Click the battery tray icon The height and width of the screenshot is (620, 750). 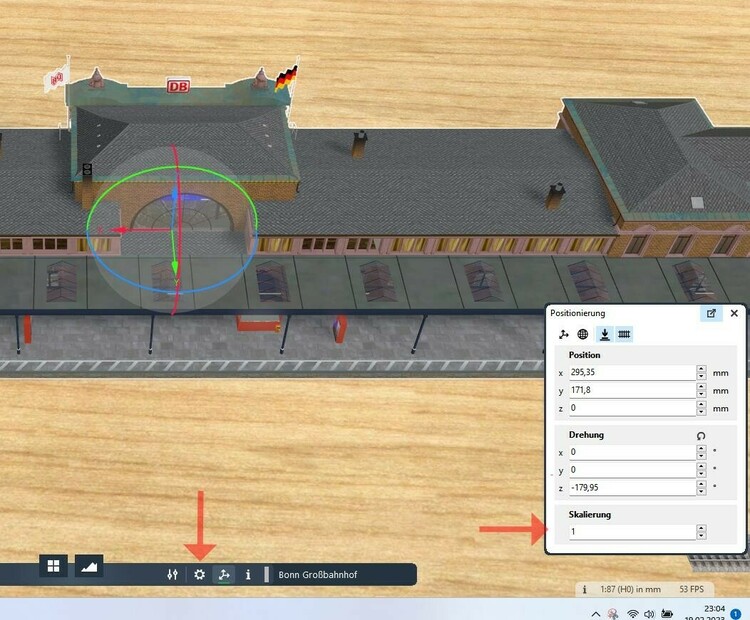pos(667,614)
